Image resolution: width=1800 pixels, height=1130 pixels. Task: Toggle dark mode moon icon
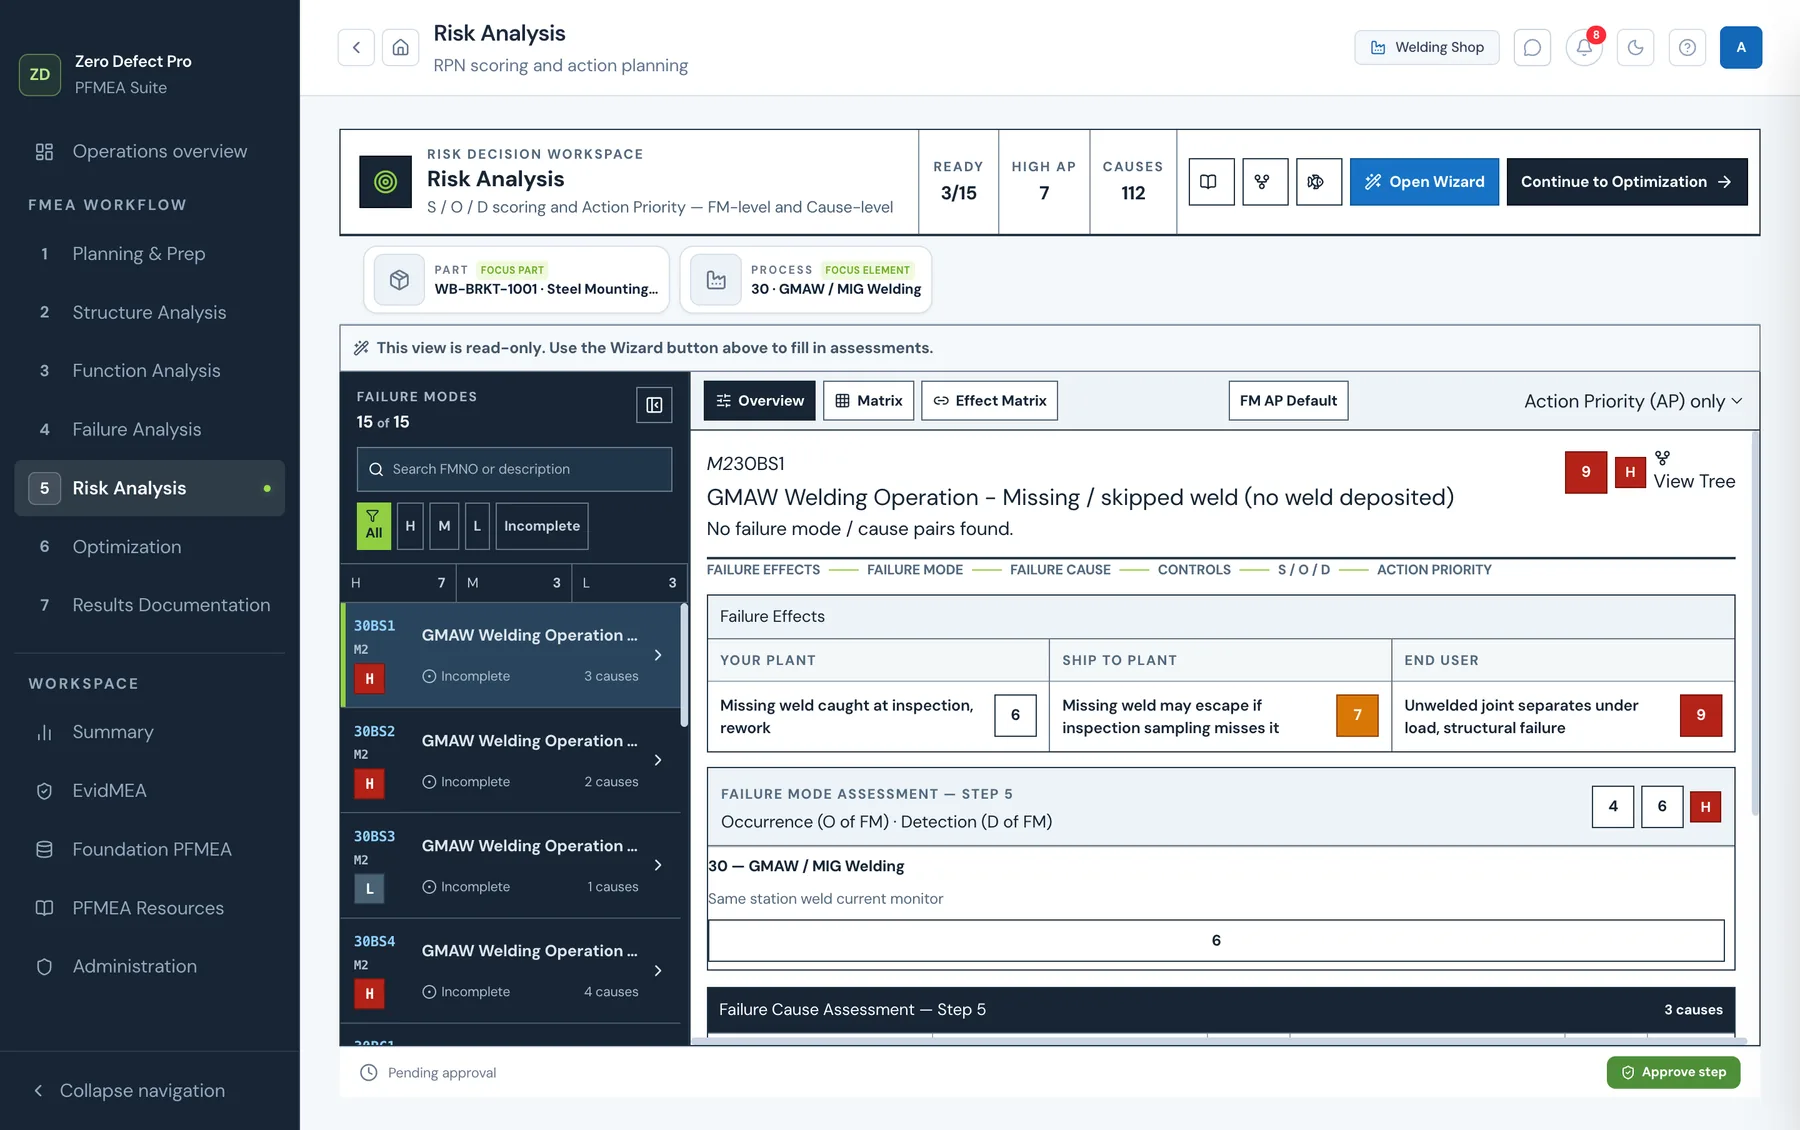coord(1636,47)
